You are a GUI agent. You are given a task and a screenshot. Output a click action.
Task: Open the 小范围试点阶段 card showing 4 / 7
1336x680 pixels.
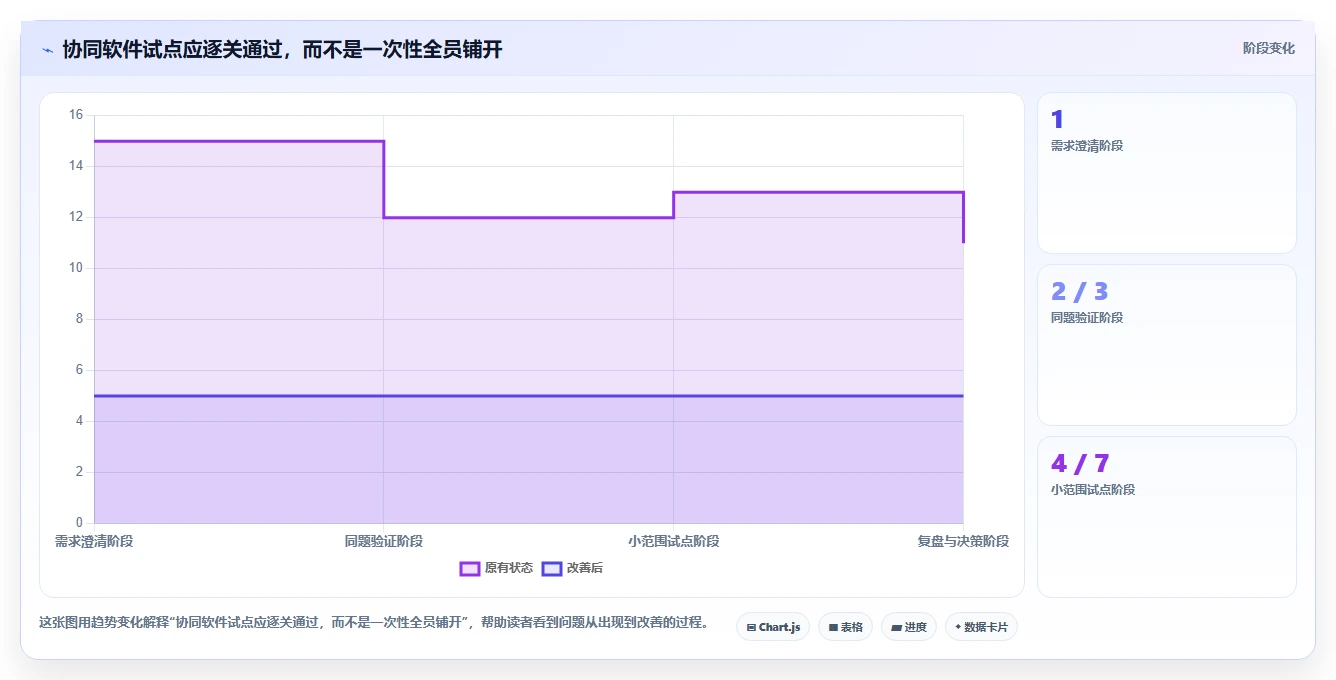pos(1166,517)
